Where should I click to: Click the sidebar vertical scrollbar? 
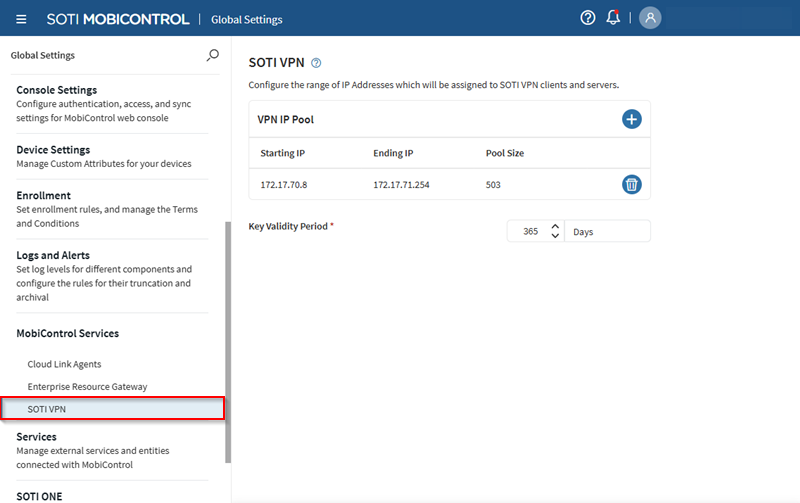[228, 342]
